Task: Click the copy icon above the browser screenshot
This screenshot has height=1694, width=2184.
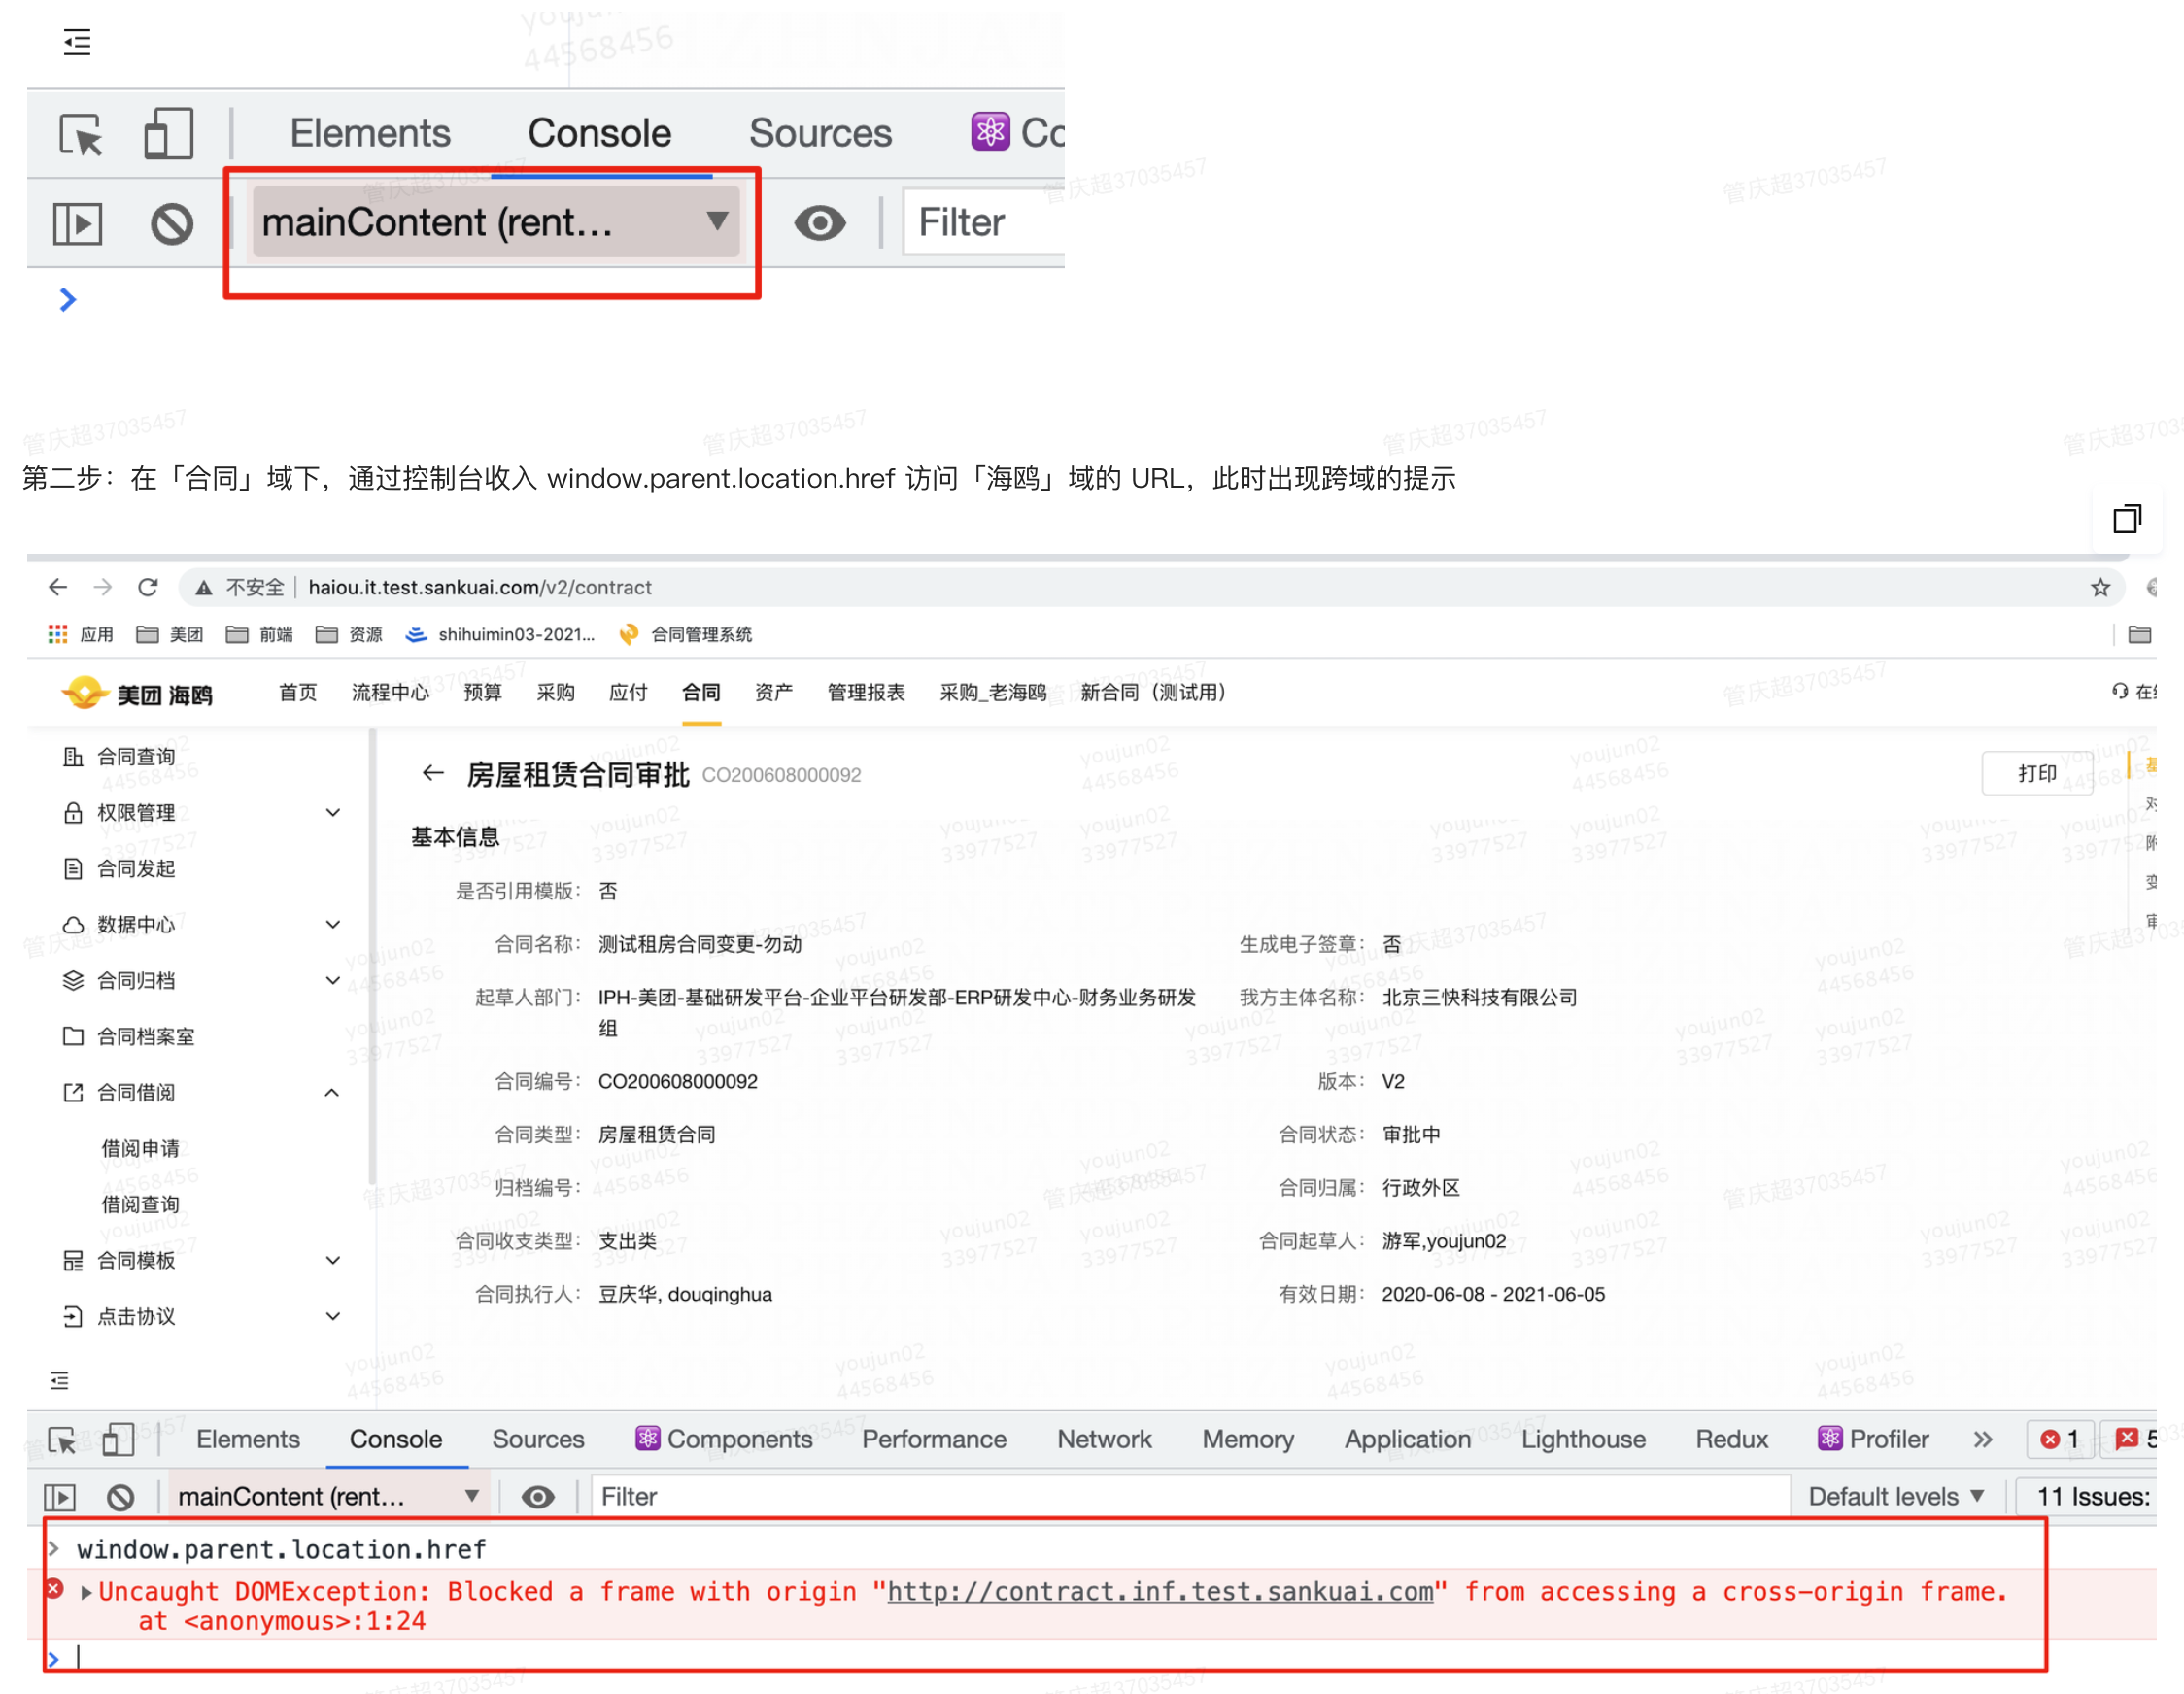Action: point(2126,519)
